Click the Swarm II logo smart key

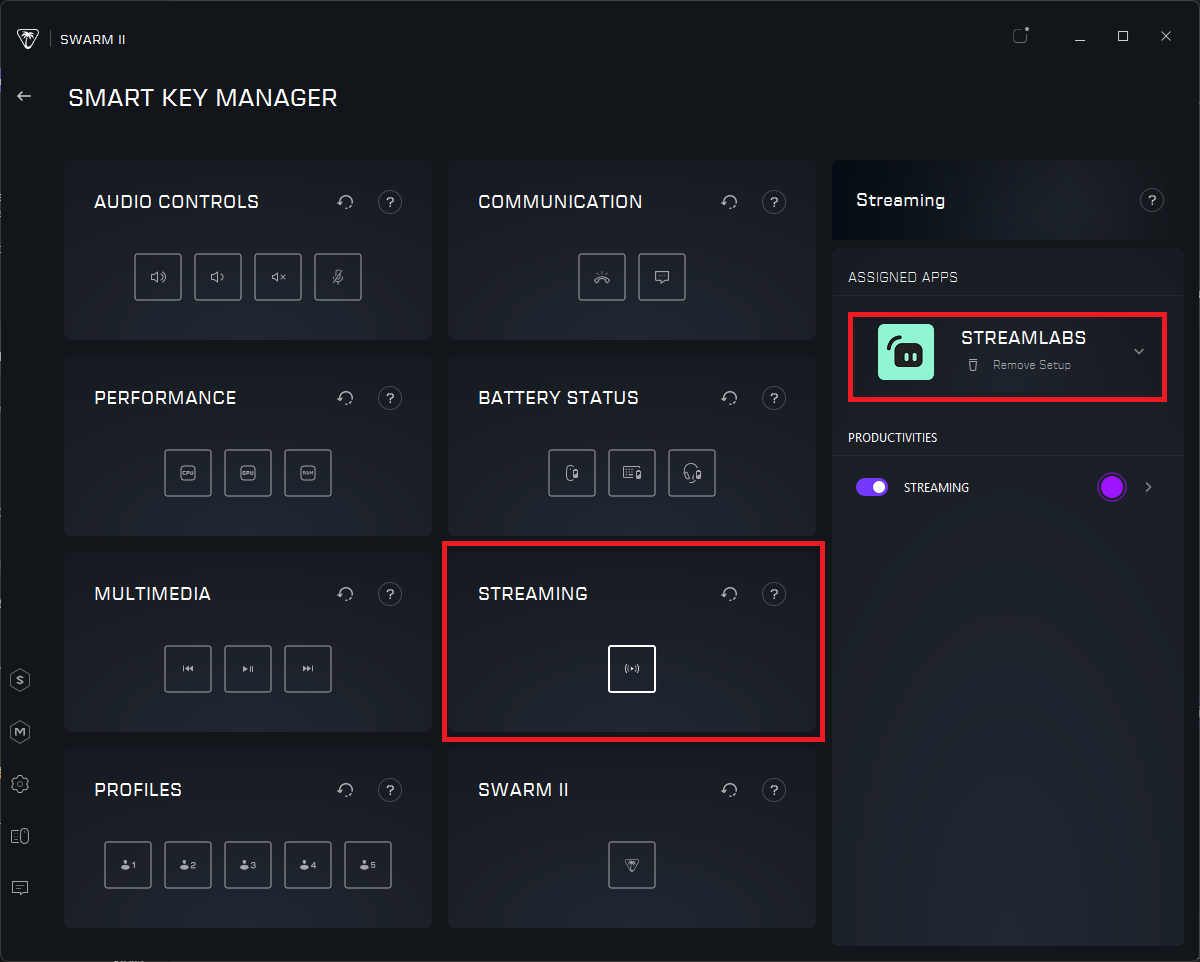pyautogui.click(x=632, y=865)
